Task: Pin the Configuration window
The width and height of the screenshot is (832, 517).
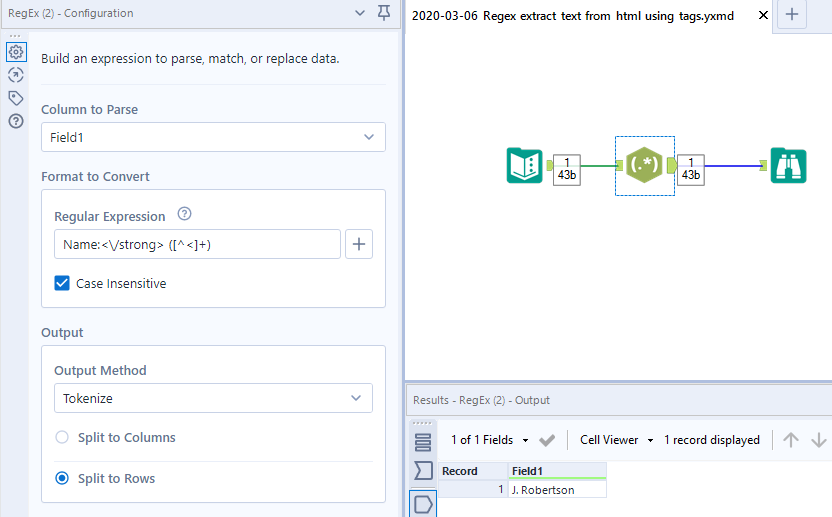Action: [x=384, y=13]
